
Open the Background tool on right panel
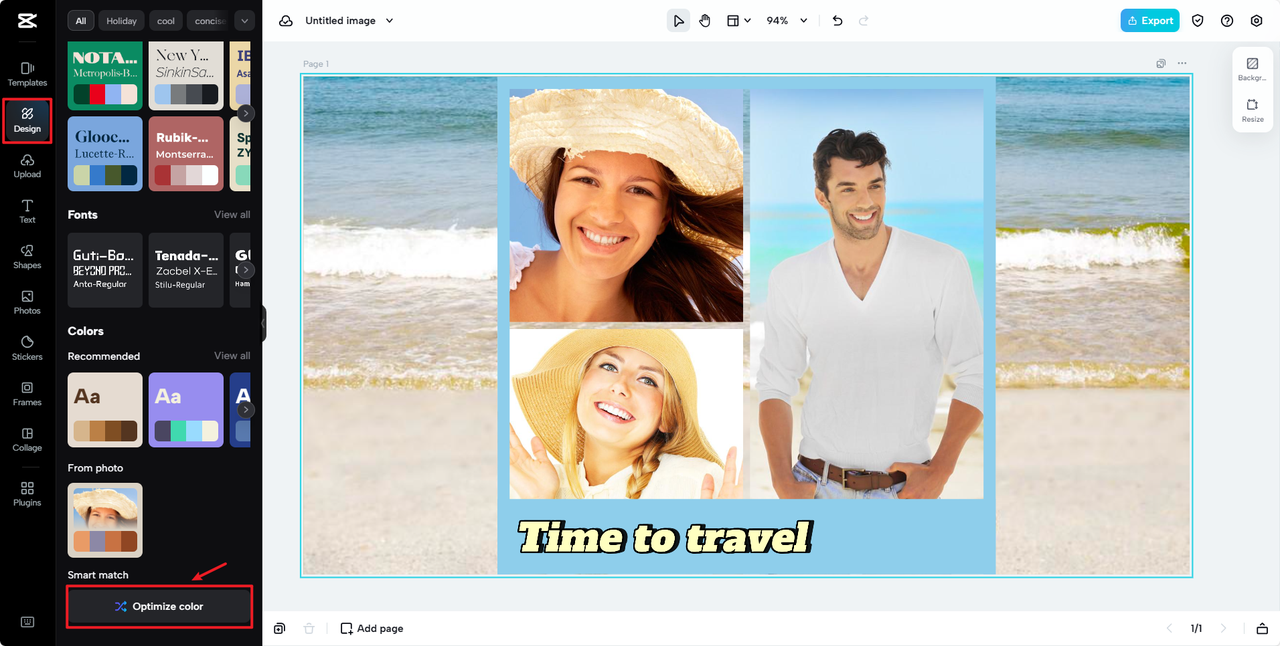click(1252, 69)
